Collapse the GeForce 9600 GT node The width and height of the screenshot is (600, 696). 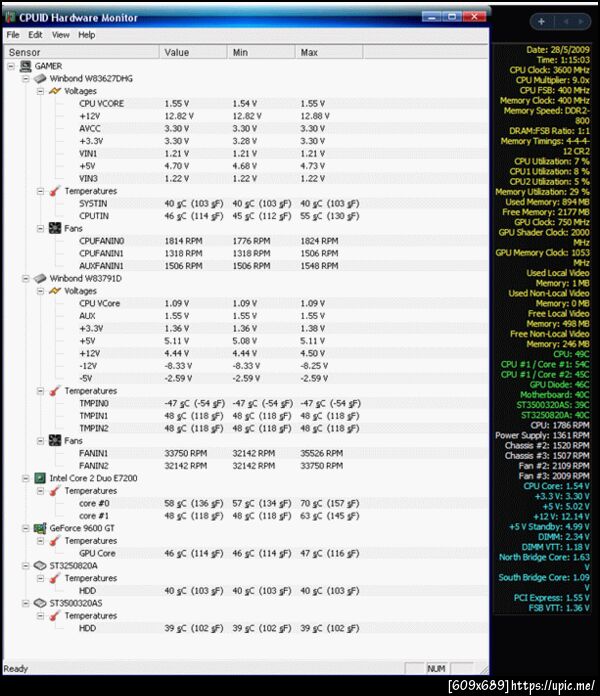[x=25, y=528]
